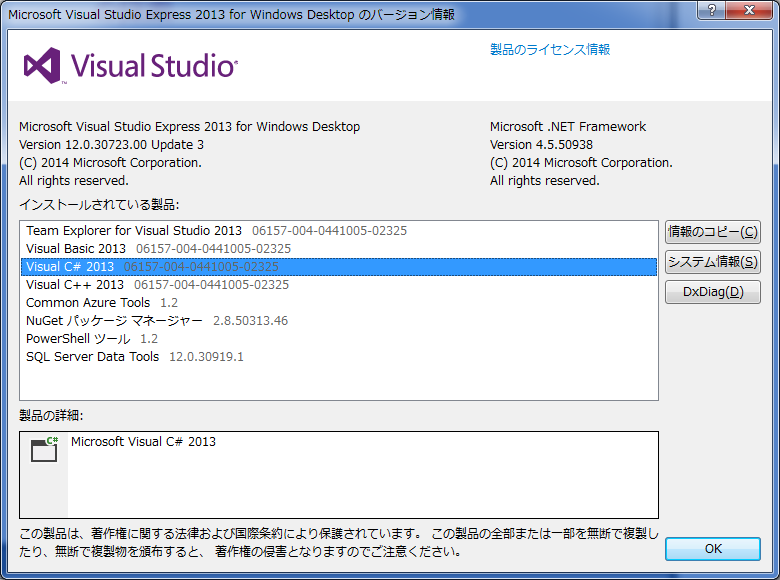This screenshot has height=580, width=780.
Task: Select SQL Server Data Tools entry
Action: point(339,357)
